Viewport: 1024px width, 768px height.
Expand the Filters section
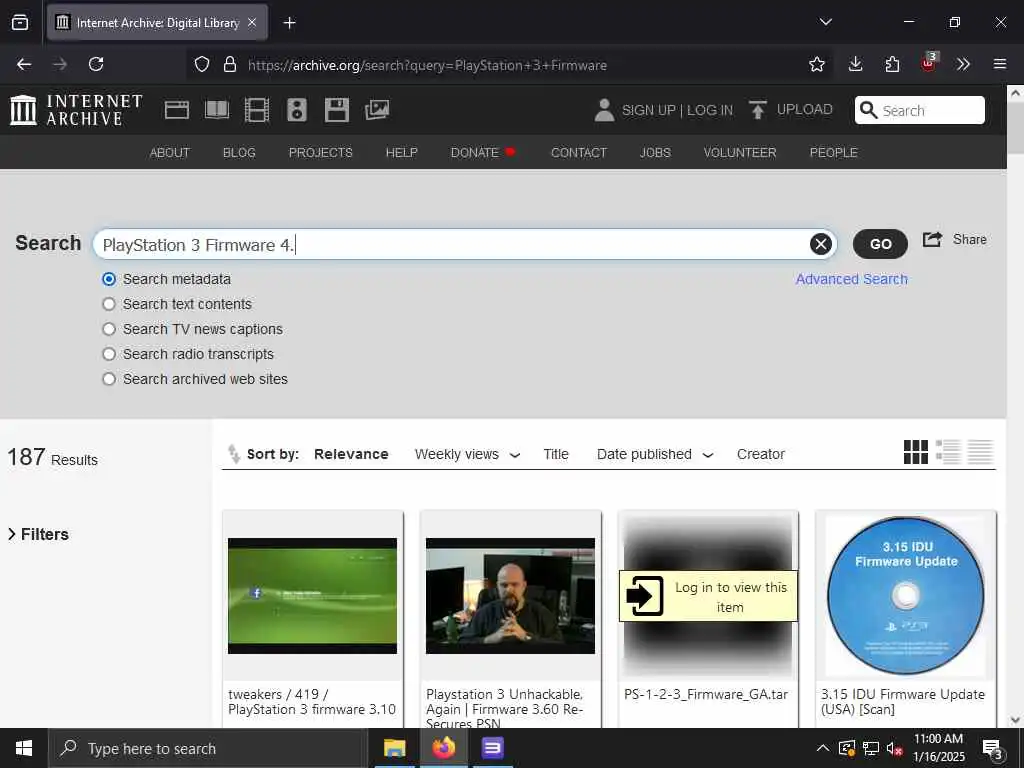tap(38, 534)
